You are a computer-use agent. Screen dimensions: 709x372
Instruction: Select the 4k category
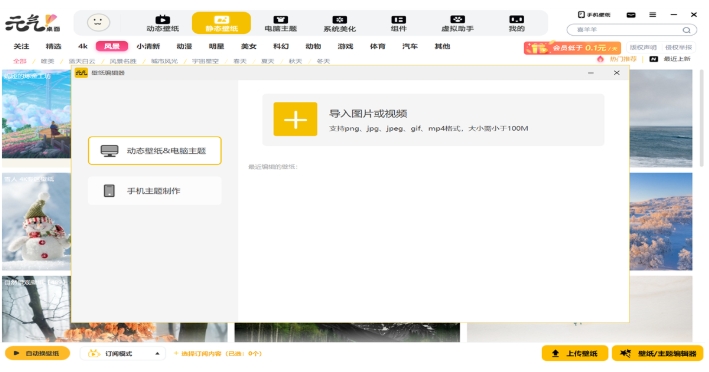[x=83, y=46]
